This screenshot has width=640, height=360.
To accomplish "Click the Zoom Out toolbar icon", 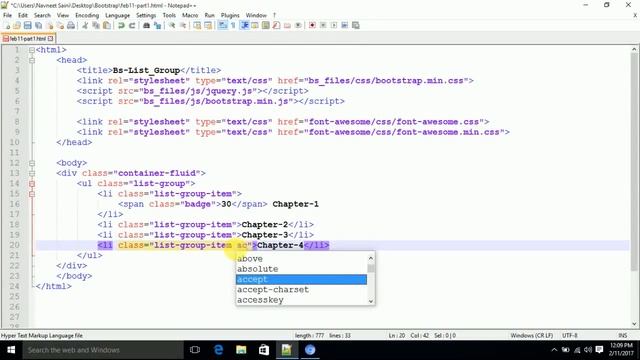I will pos(182,25).
